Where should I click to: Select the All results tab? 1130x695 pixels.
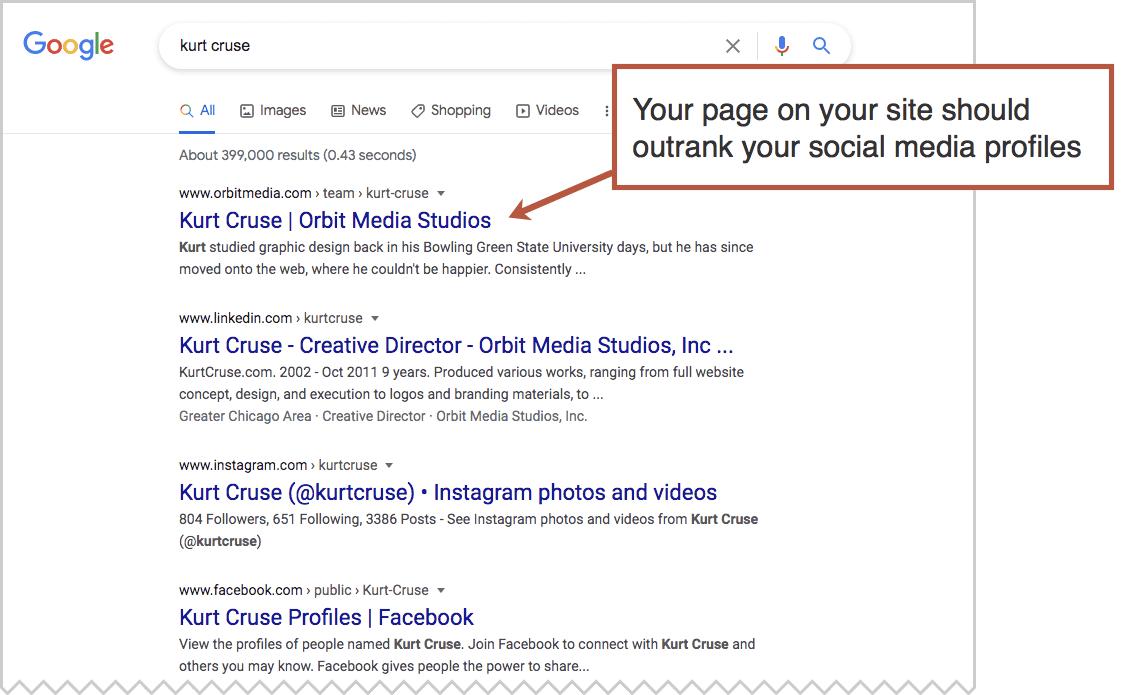pyautogui.click(x=197, y=111)
